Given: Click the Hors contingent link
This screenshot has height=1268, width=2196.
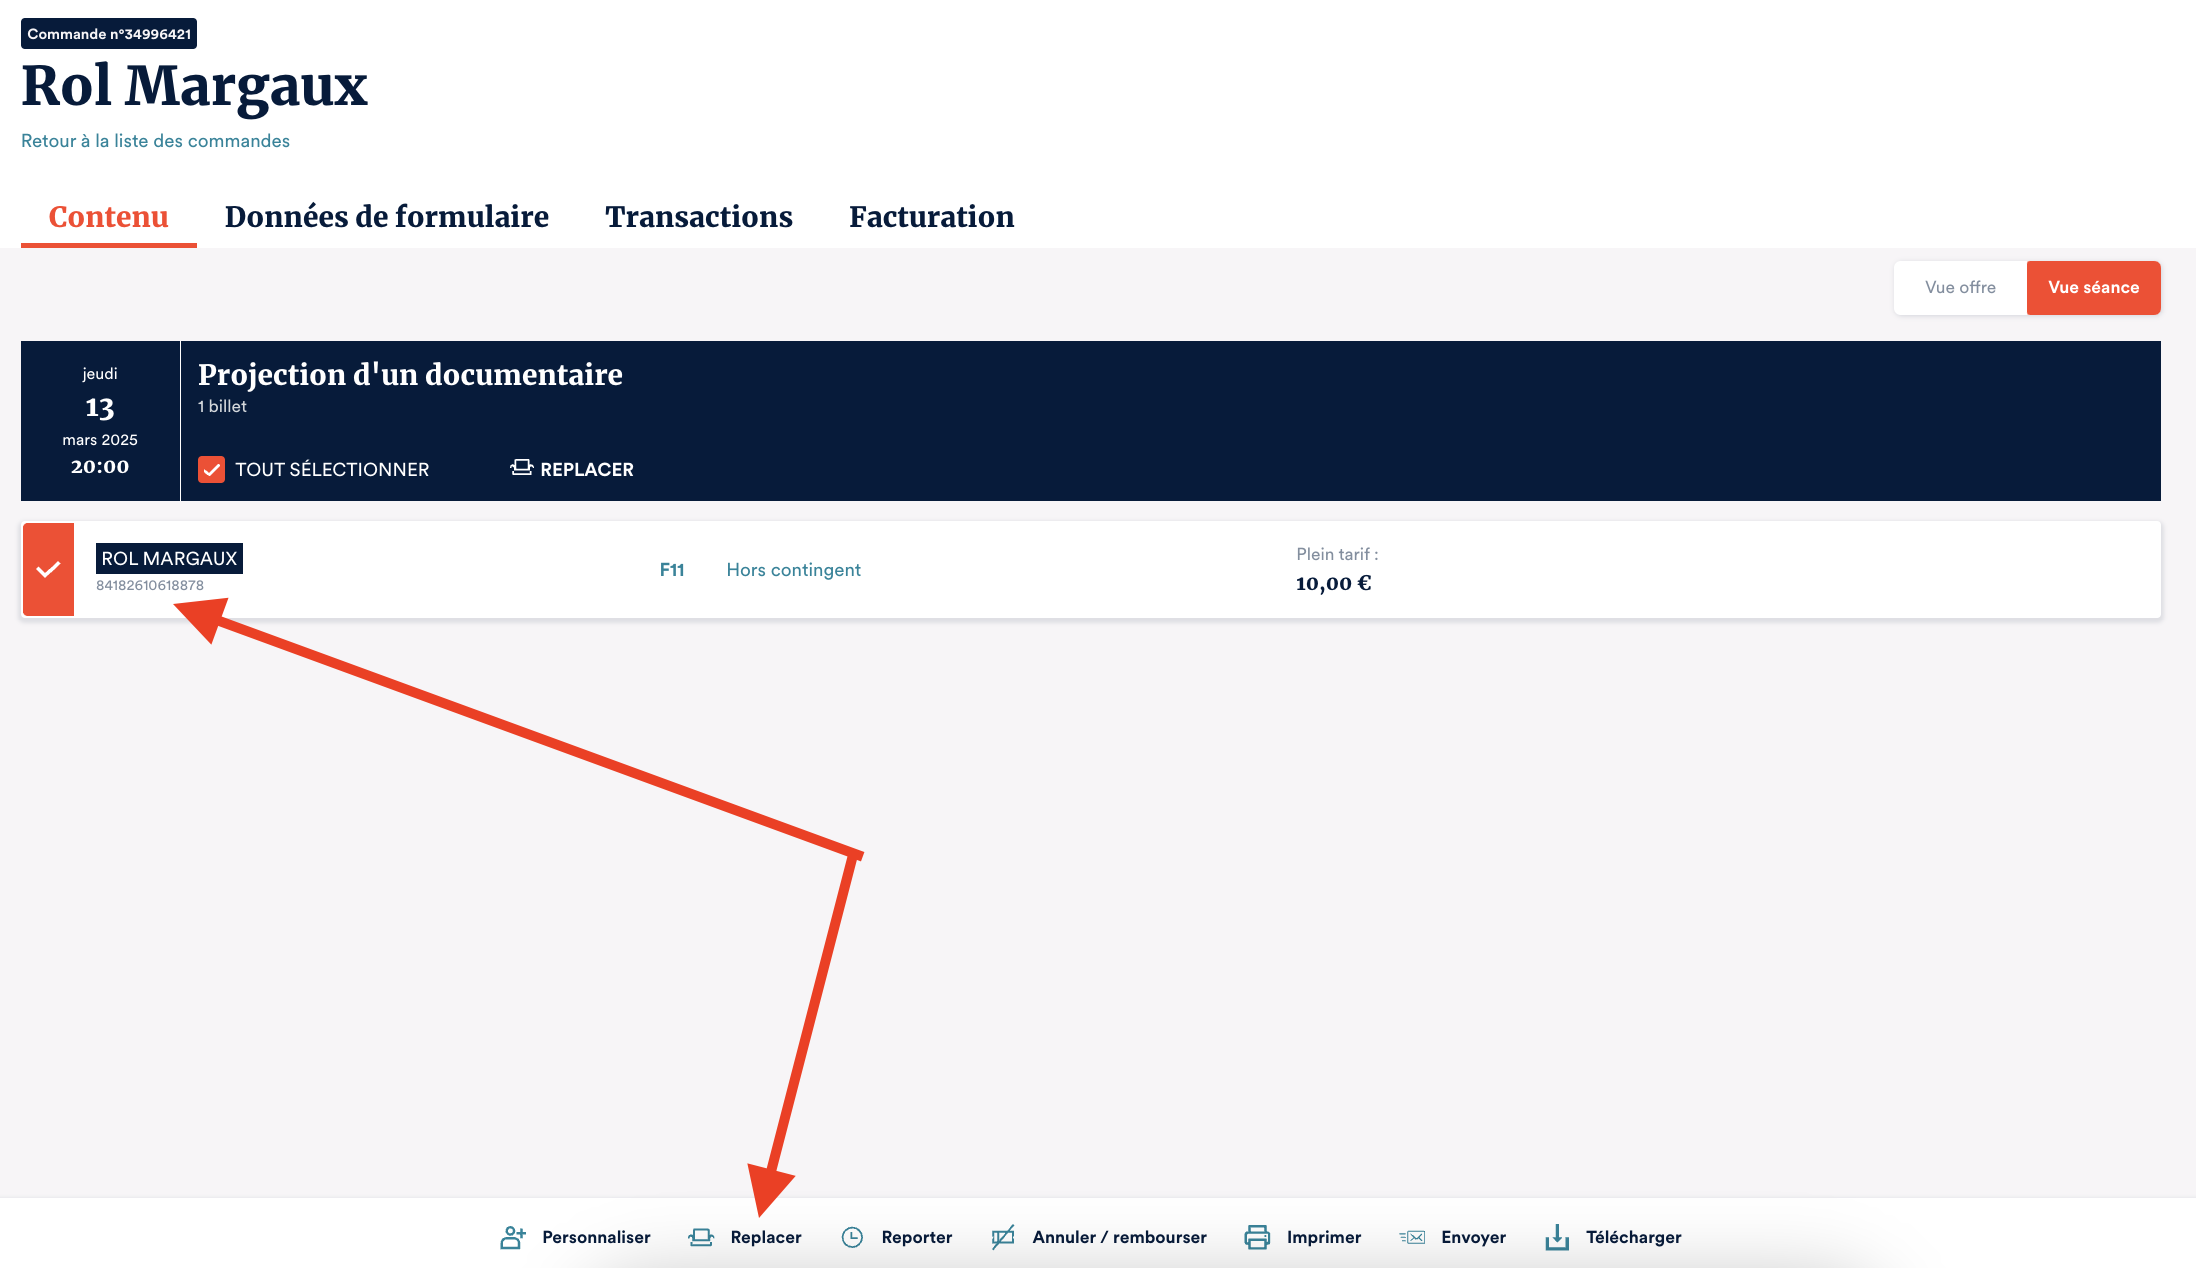Looking at the screenshot, I should point(793,570).
